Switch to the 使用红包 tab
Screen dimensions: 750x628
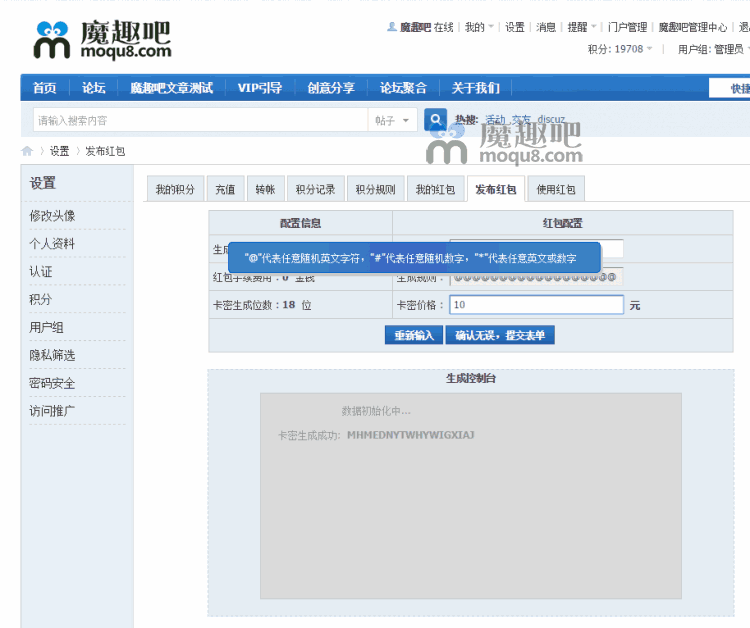(x=556, y=189)
